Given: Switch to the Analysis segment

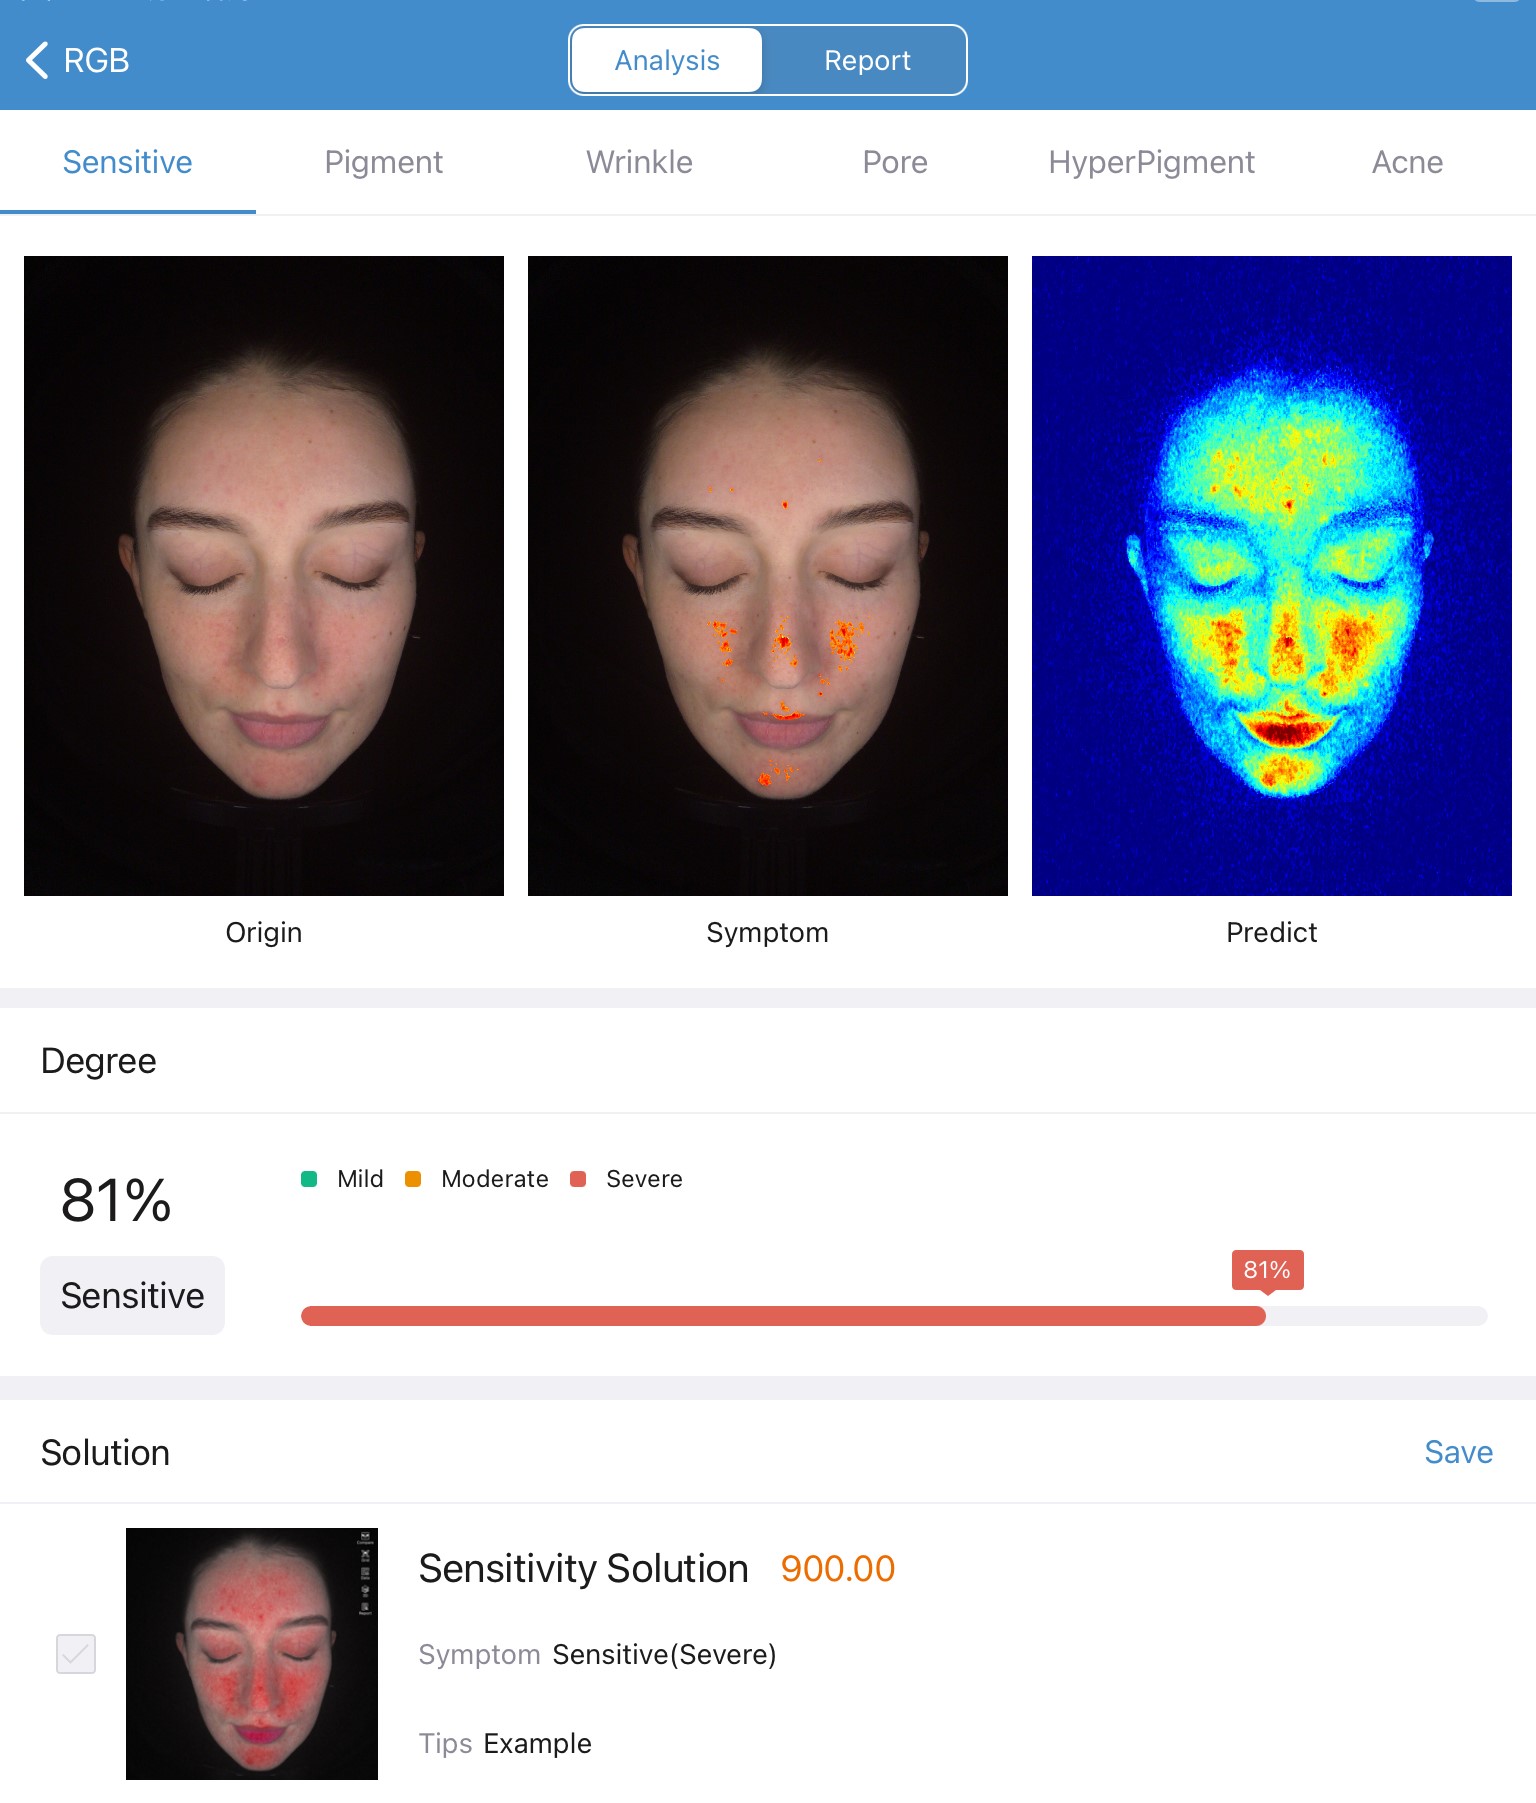Looking at the screenshot, I should coord(667,60).
